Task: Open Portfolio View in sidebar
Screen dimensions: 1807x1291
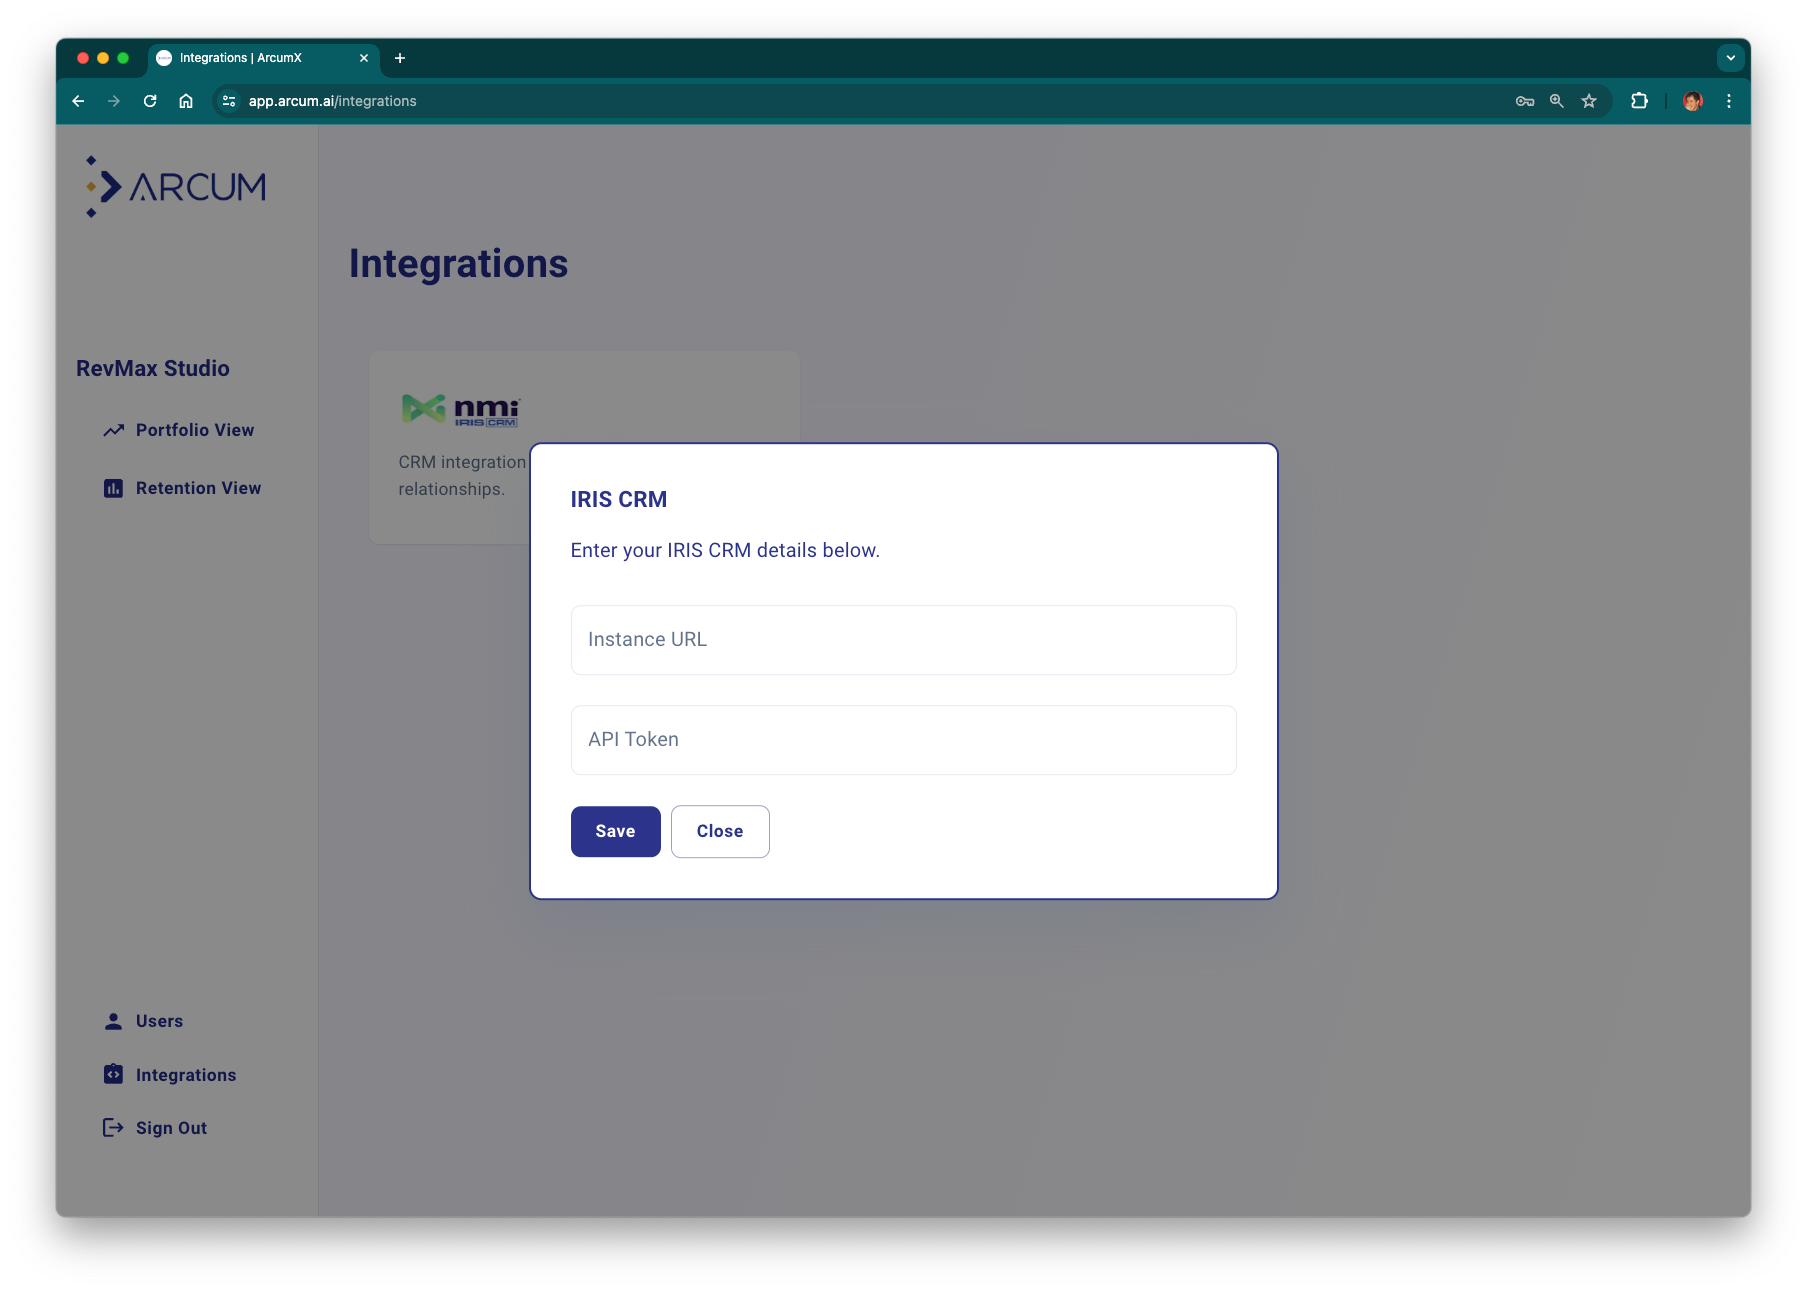Action: coord(195,430)
